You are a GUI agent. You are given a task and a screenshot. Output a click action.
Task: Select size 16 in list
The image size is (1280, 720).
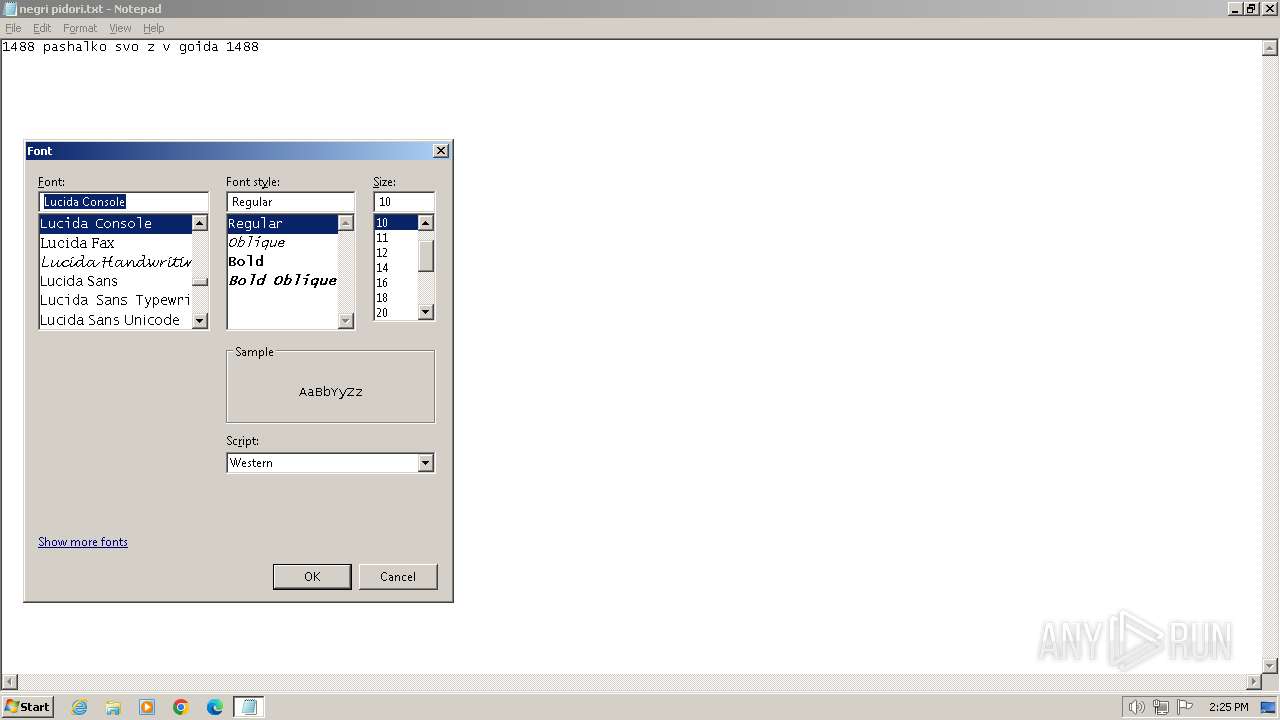click(x=396, y=283)
